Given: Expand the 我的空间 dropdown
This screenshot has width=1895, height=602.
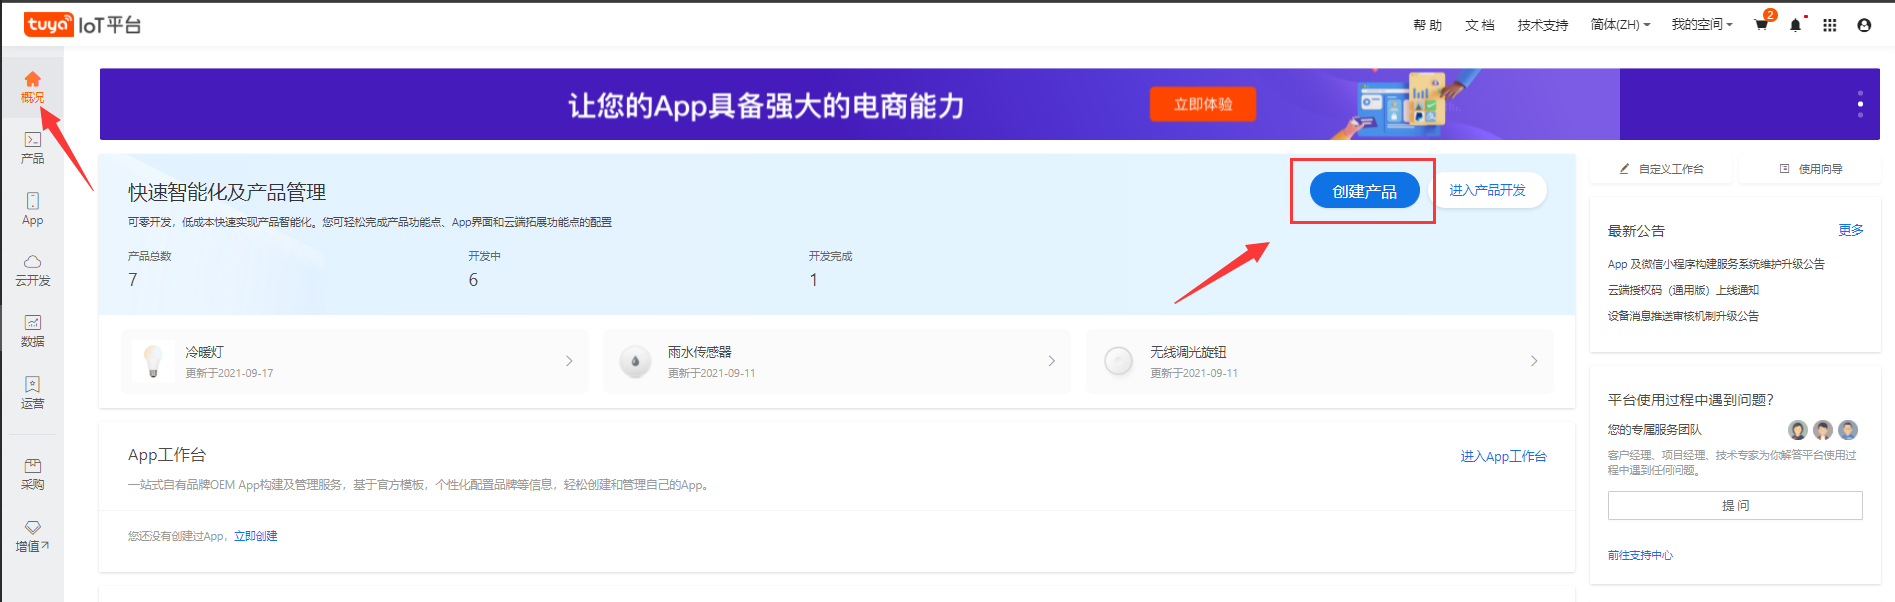Looking at the screenshot, I should click(x=1701, y=25).
